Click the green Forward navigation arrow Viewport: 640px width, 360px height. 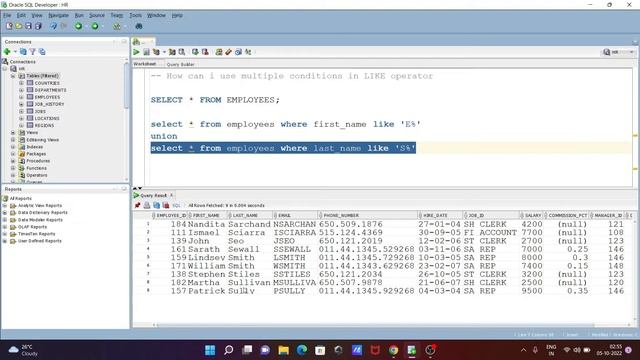tap(95, 26)
